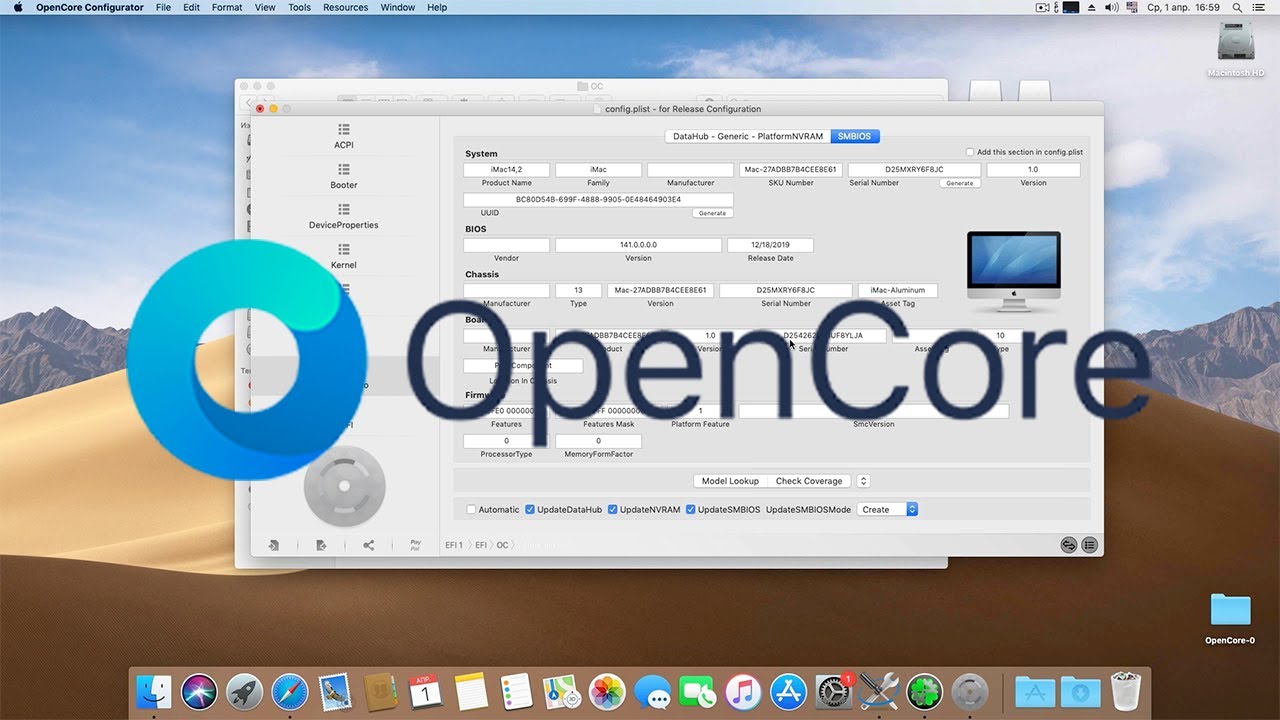Screen dimensions: 1280x720
Task: Generate a new UUID
Action: tap(712, 213)
